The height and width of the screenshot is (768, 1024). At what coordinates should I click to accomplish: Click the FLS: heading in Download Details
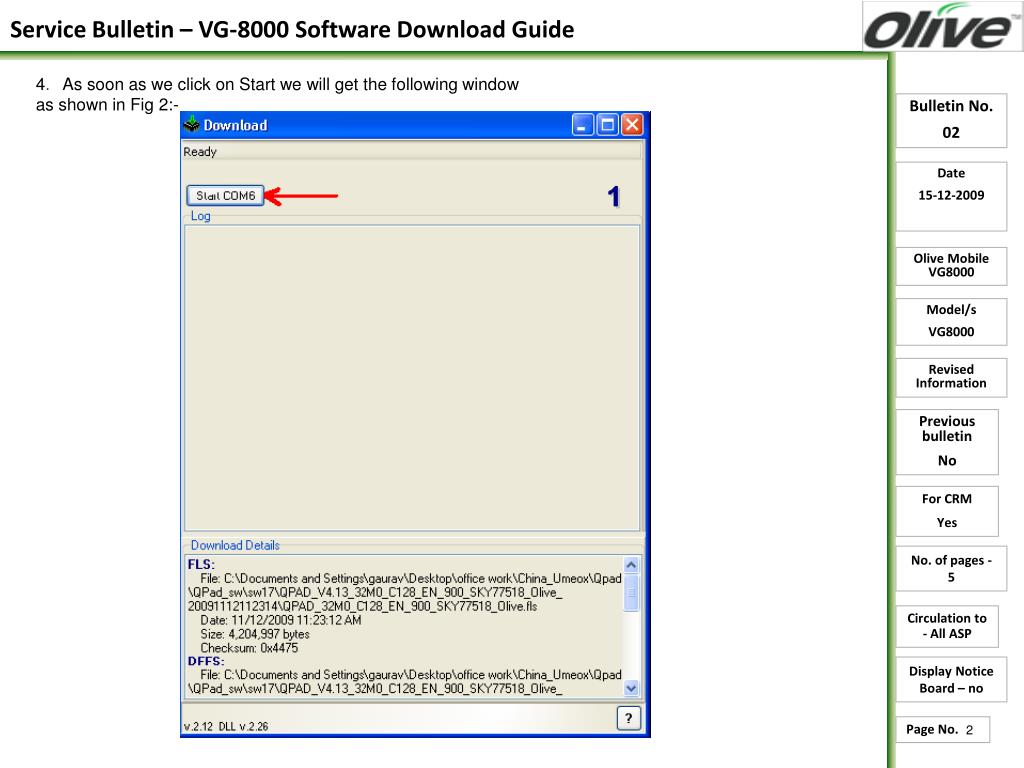[201, 564]
